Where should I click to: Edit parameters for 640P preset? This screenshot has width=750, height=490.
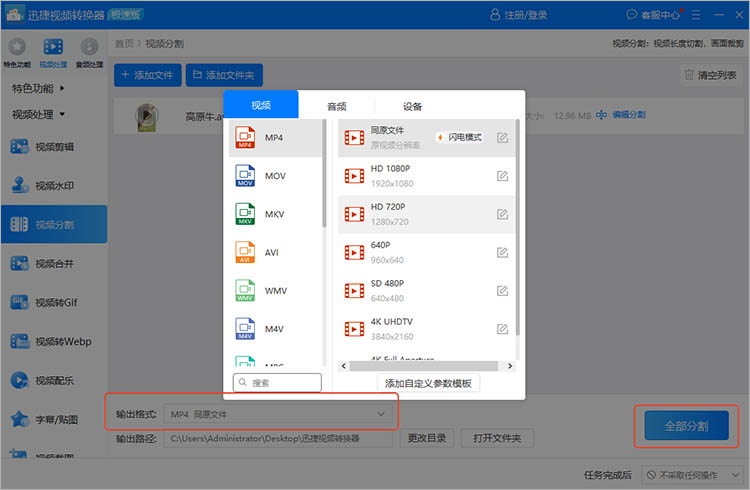pyautogui.click(x=502, y=253)
